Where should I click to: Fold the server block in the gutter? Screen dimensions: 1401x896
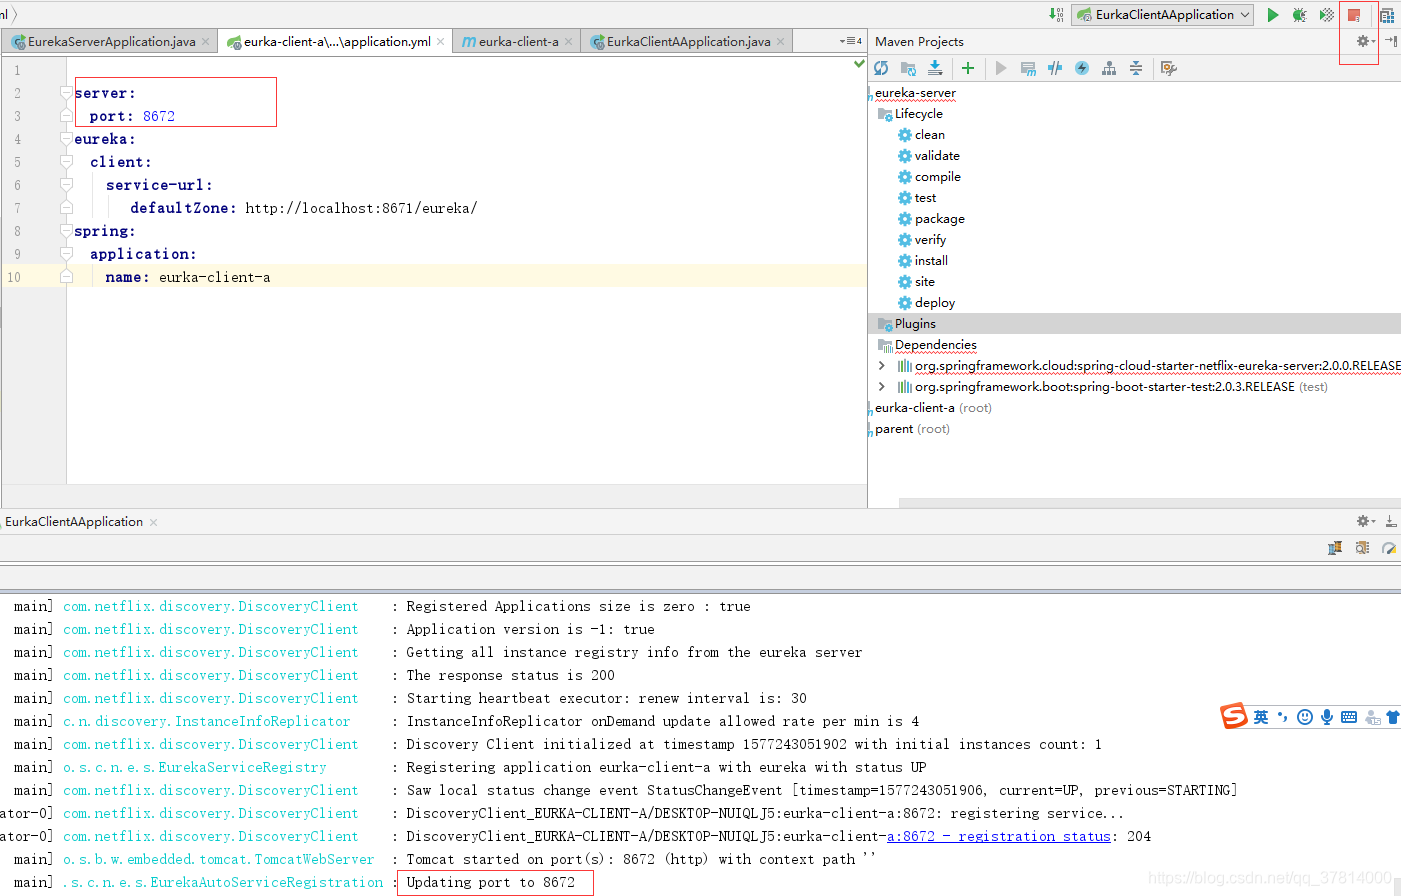(x=66, y=93)
